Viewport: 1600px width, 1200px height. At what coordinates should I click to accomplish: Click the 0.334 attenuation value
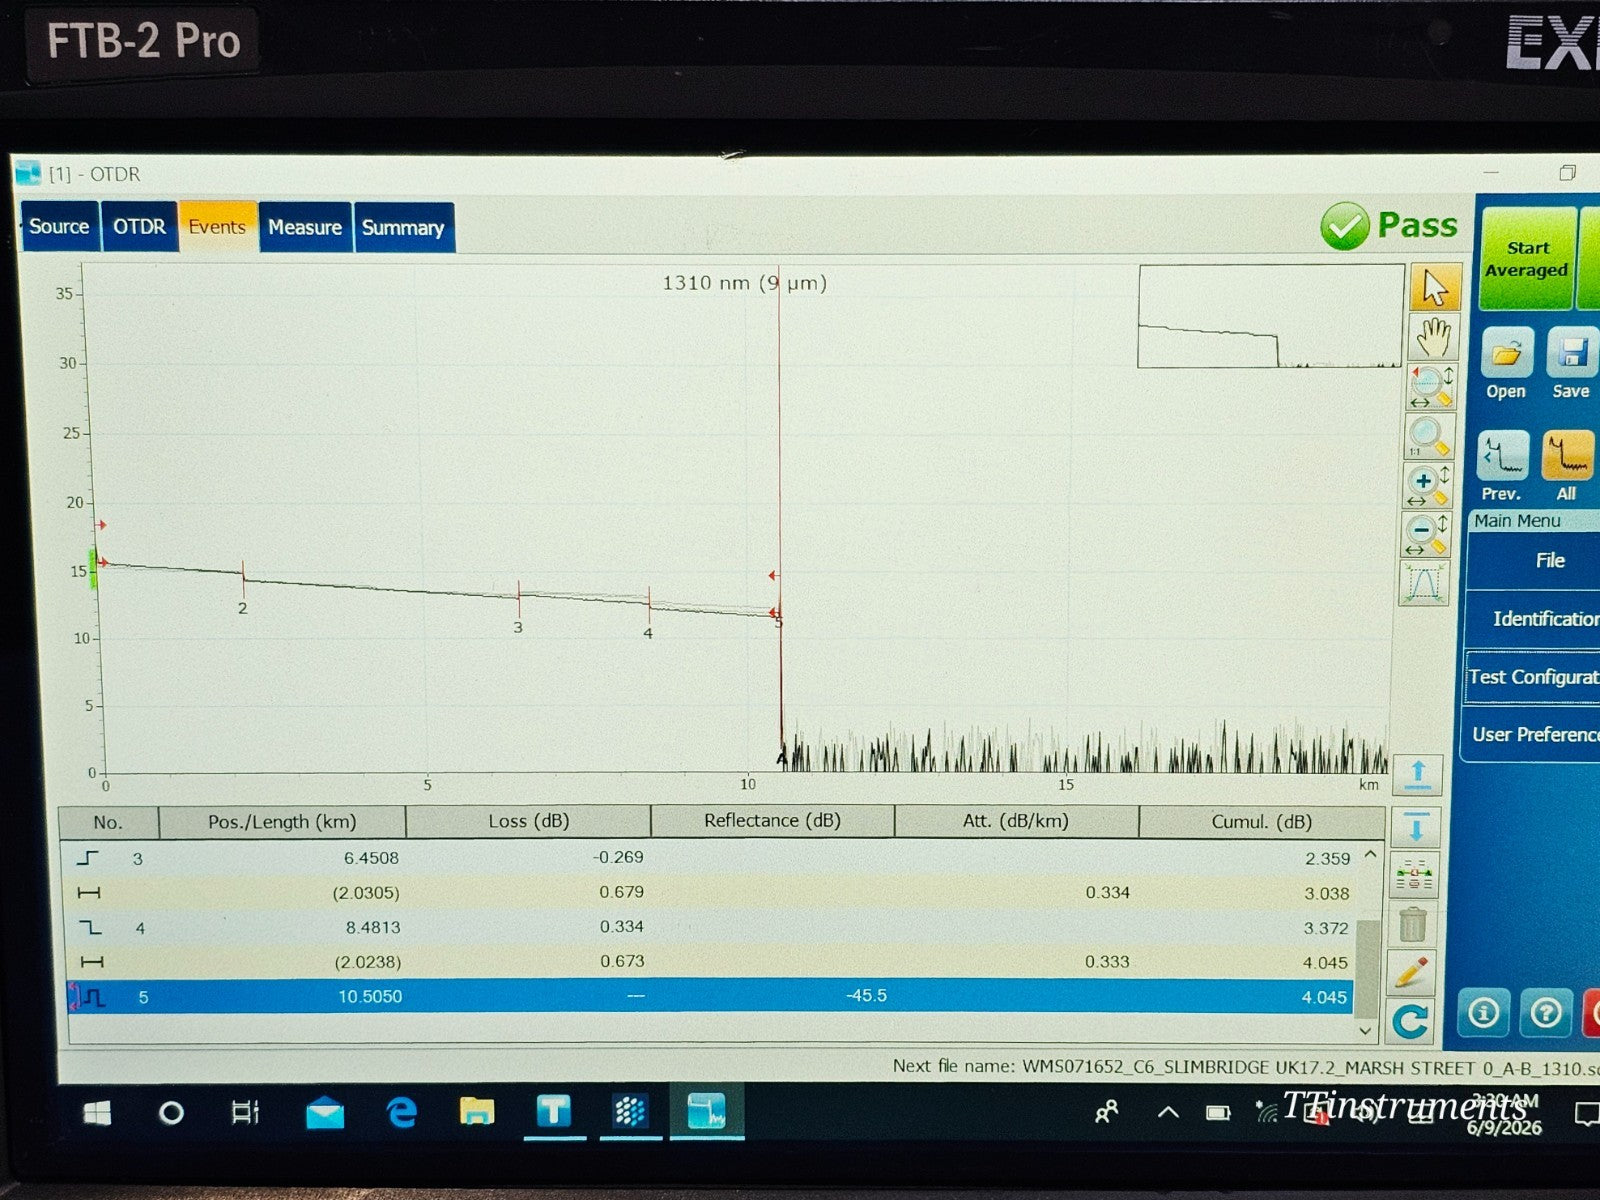[1108, 892]
